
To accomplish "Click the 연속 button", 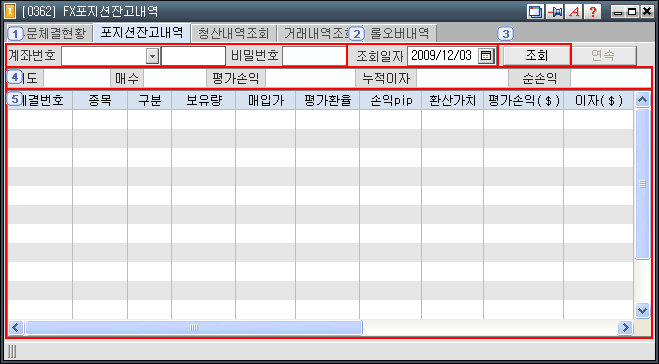I will click(x=603, y=55).
